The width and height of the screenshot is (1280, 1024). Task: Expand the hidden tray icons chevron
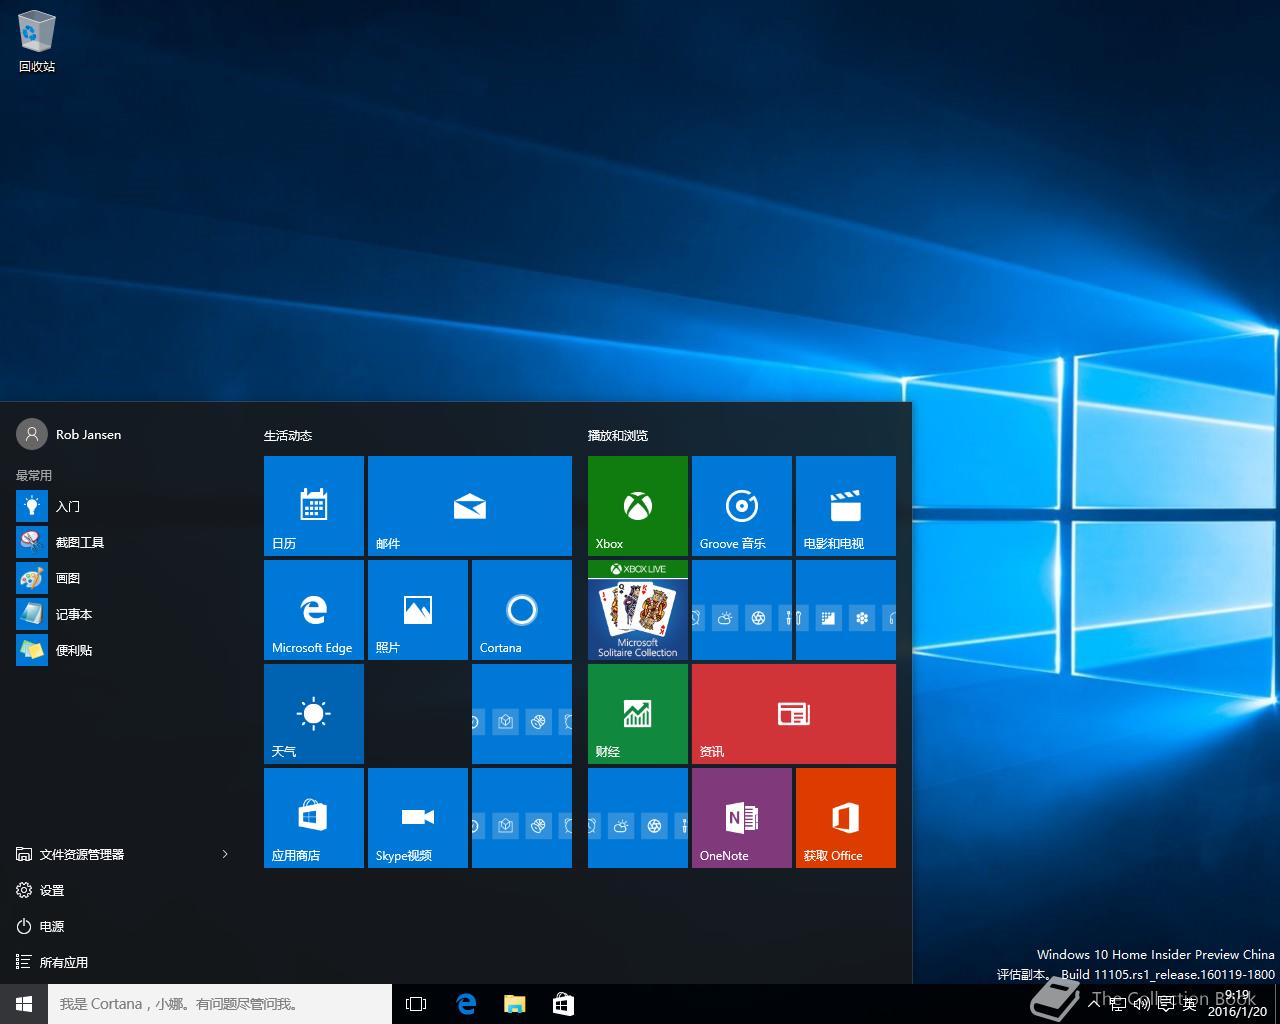[1095, 1004]
